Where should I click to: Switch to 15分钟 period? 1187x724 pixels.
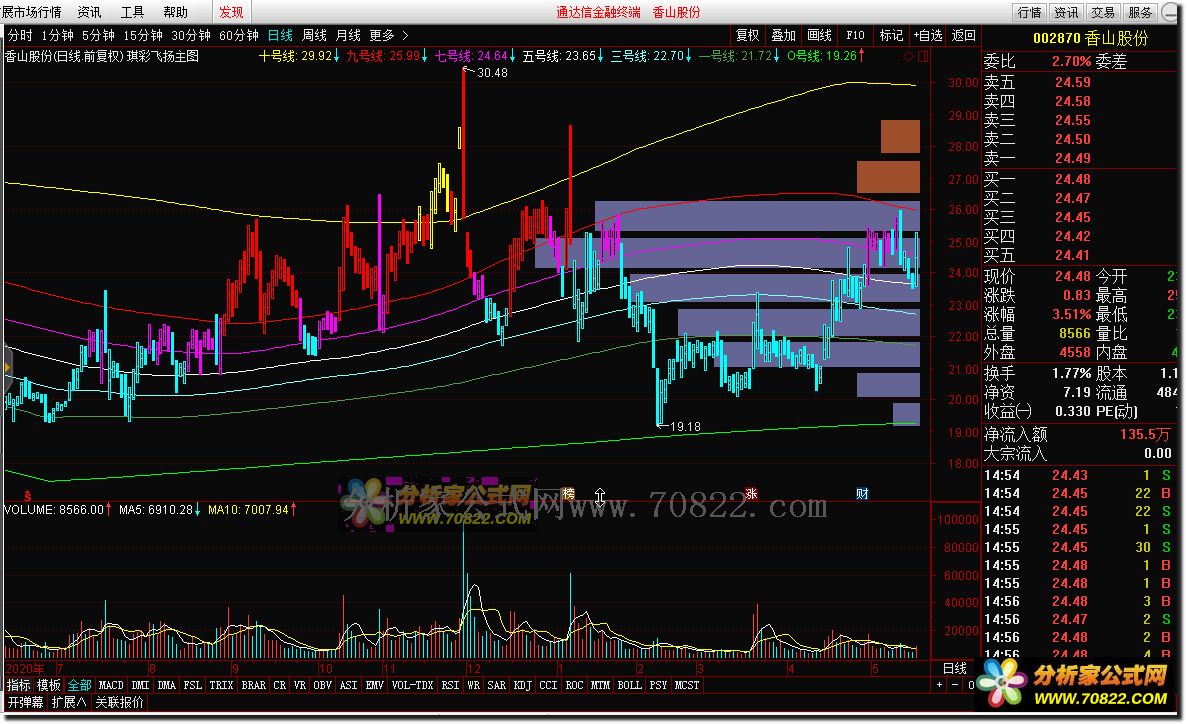click(143, 36)
